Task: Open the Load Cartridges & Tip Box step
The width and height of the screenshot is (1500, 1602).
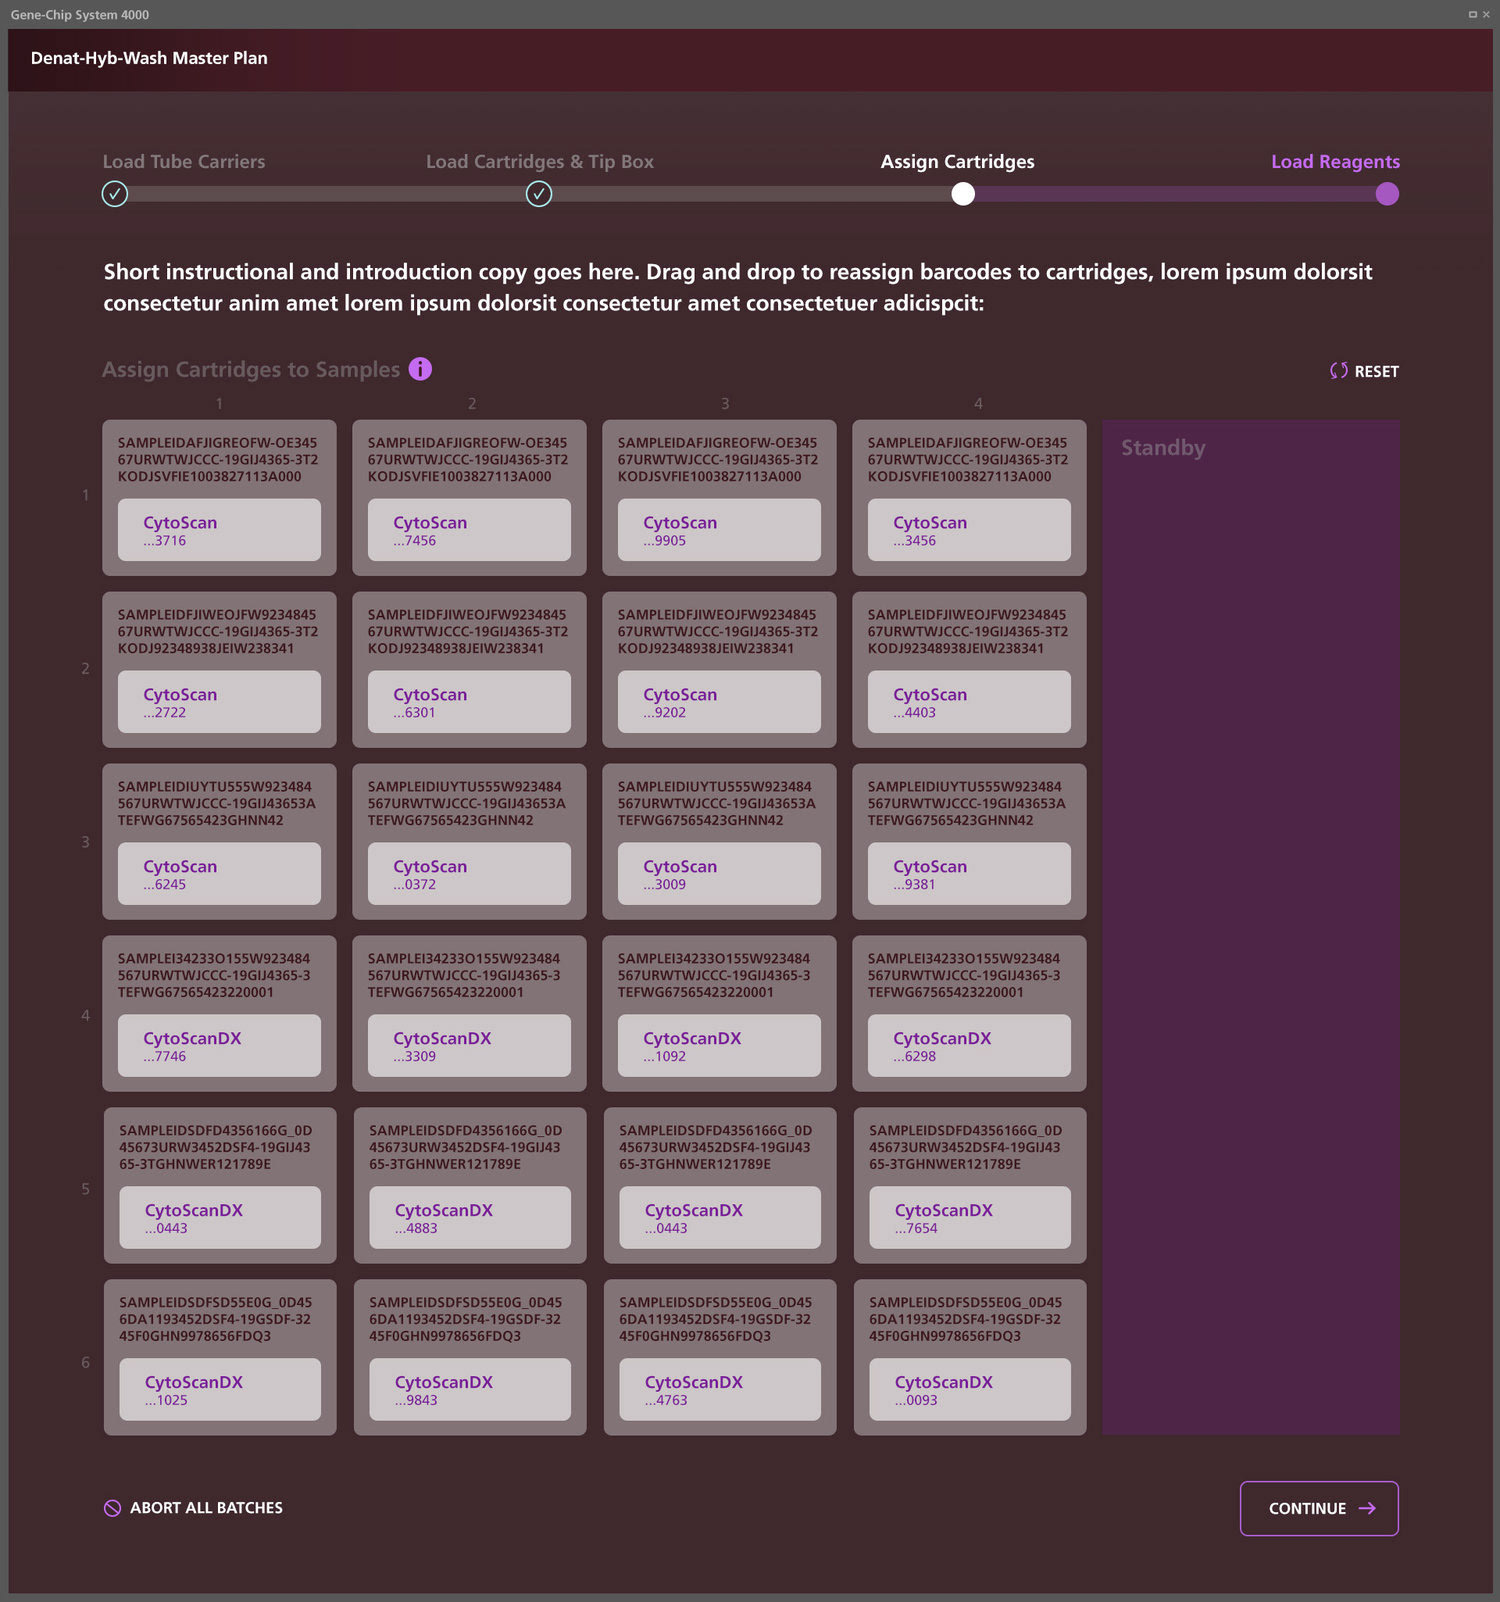Action: 540,162
